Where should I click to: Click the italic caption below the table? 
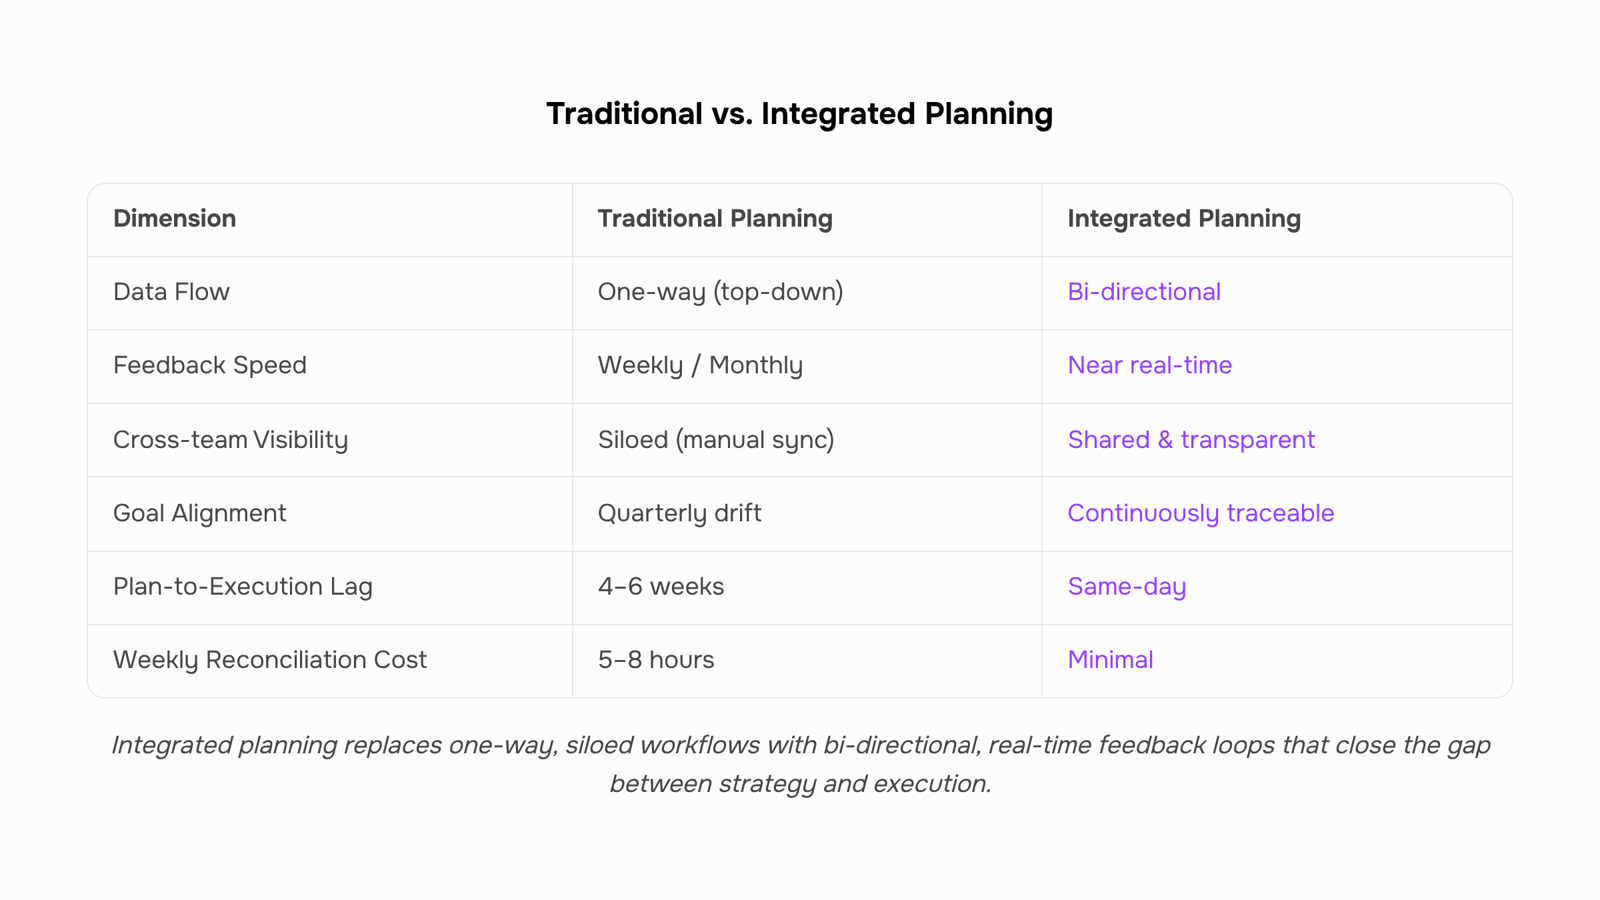point(800,764)
